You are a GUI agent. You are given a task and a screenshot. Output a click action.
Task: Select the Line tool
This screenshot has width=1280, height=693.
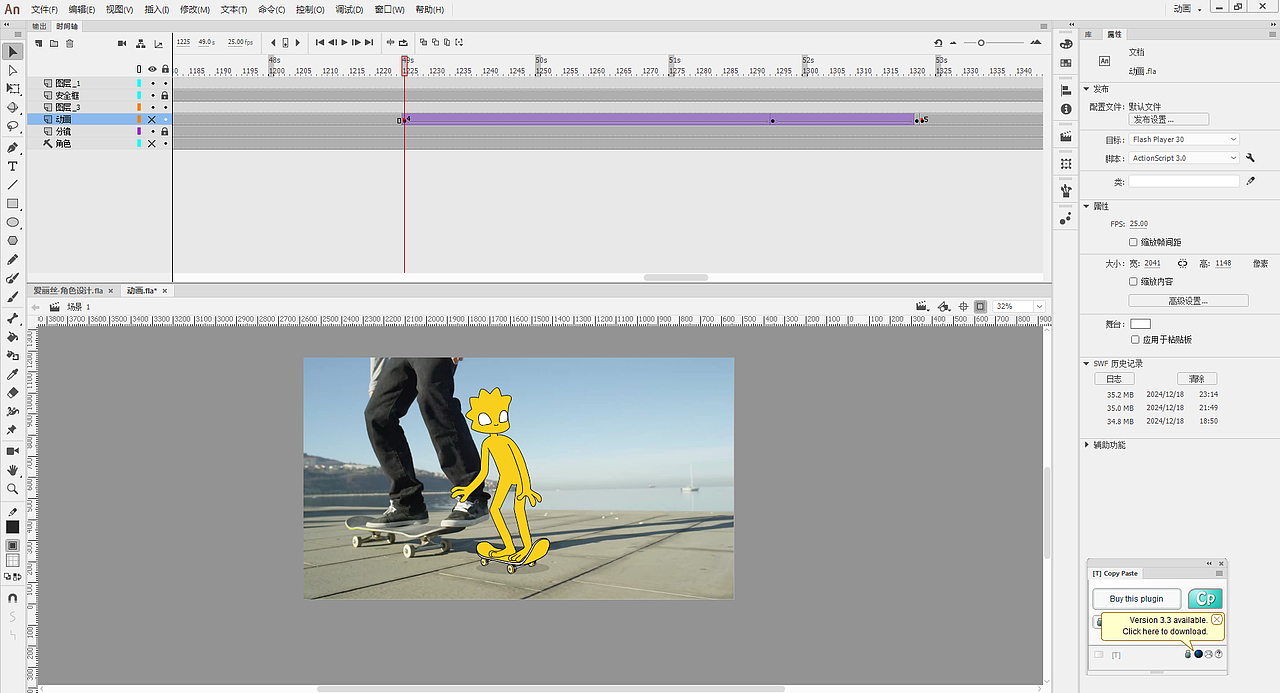[13, 185]
